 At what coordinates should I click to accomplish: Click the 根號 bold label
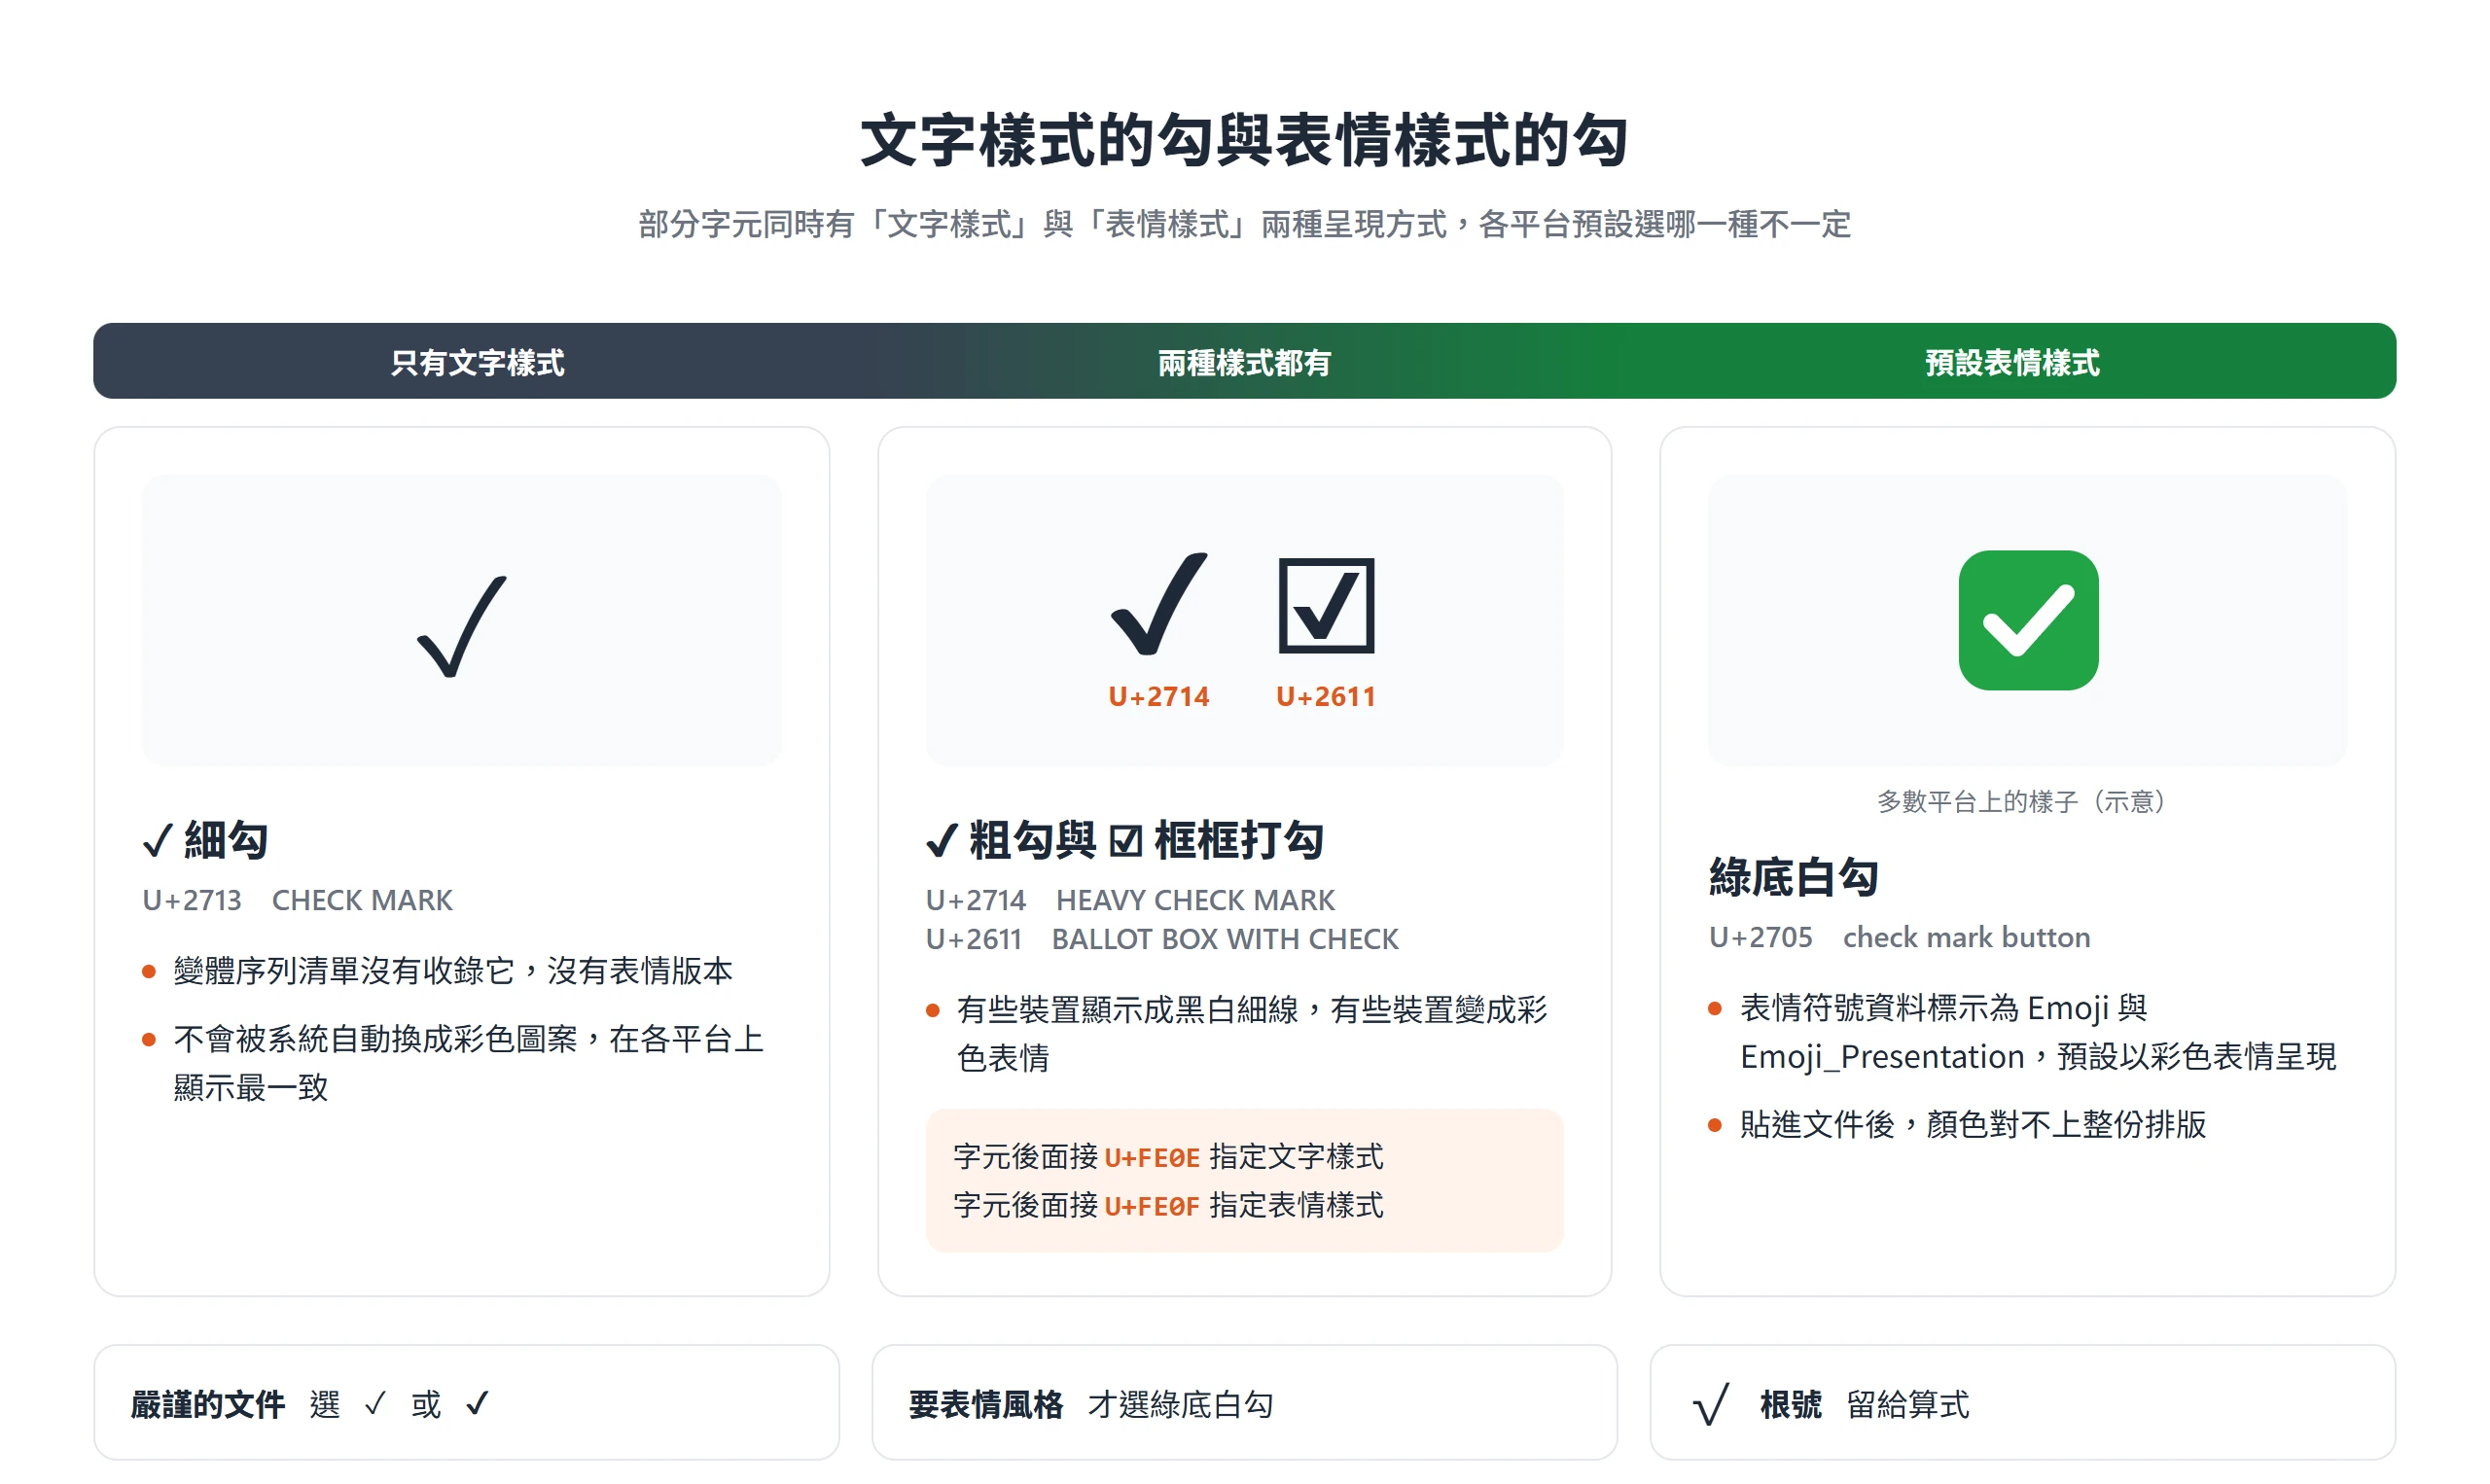click(1791, 1404)
